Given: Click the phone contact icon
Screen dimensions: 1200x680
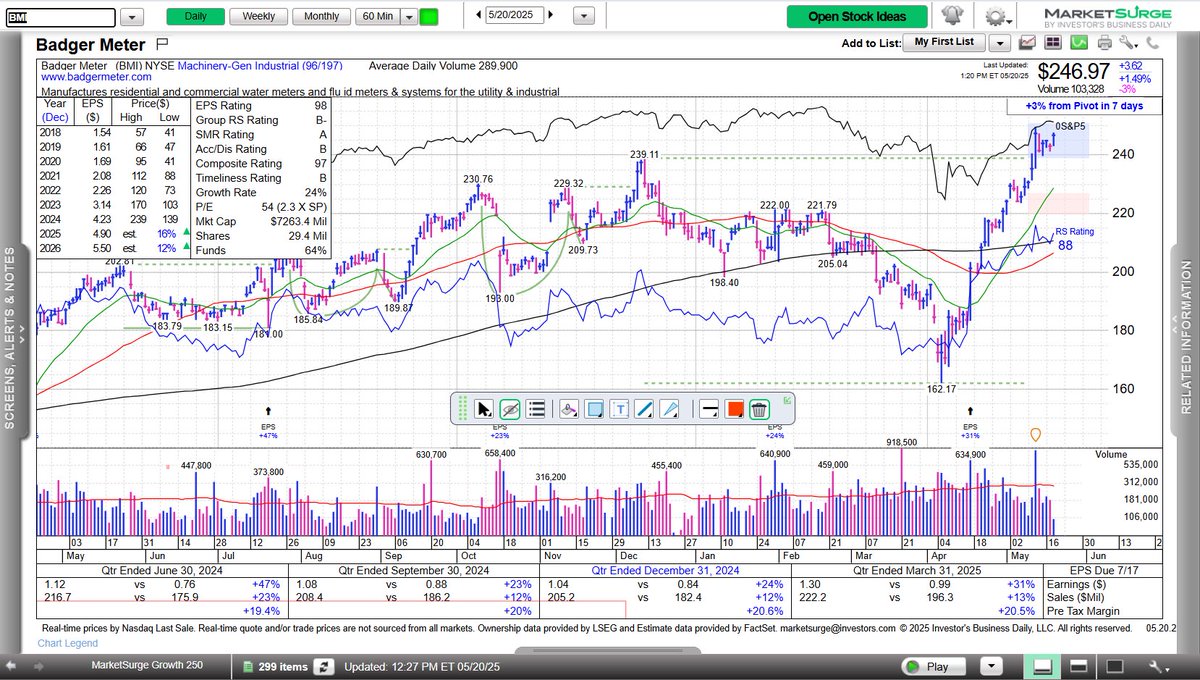Looking at the screenshot, I should point(1152,43).
